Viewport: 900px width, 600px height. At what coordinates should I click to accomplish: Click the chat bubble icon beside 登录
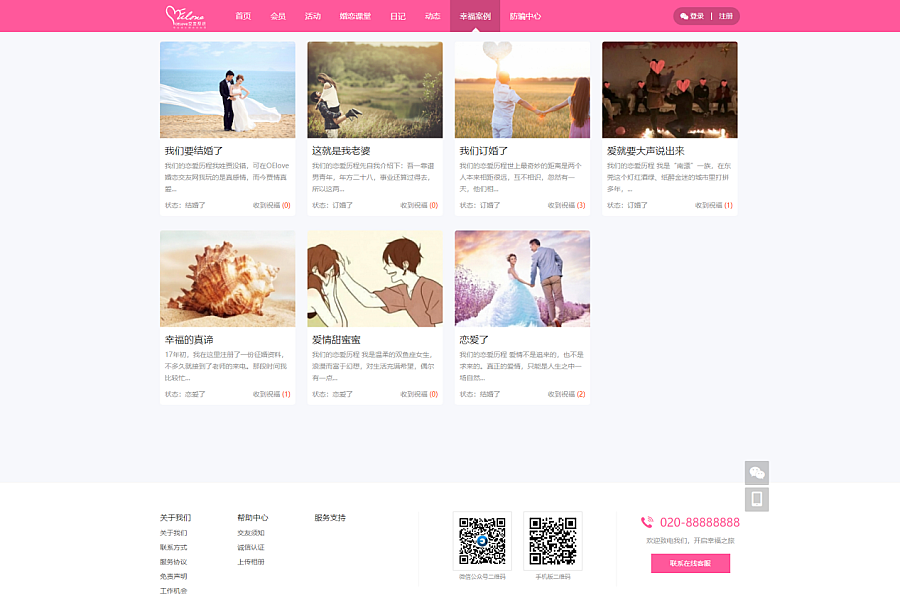684,16
